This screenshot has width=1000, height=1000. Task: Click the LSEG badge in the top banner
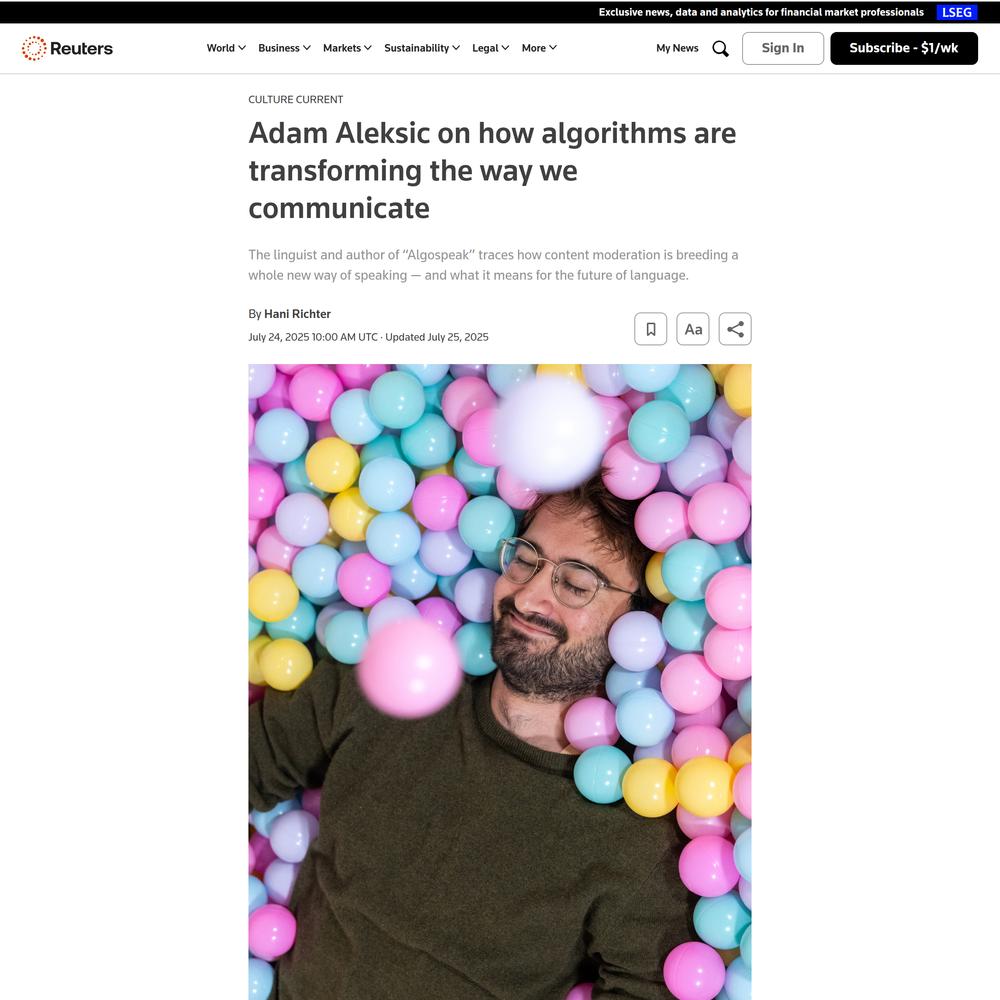pyautogui.click(x=957, y=12)
